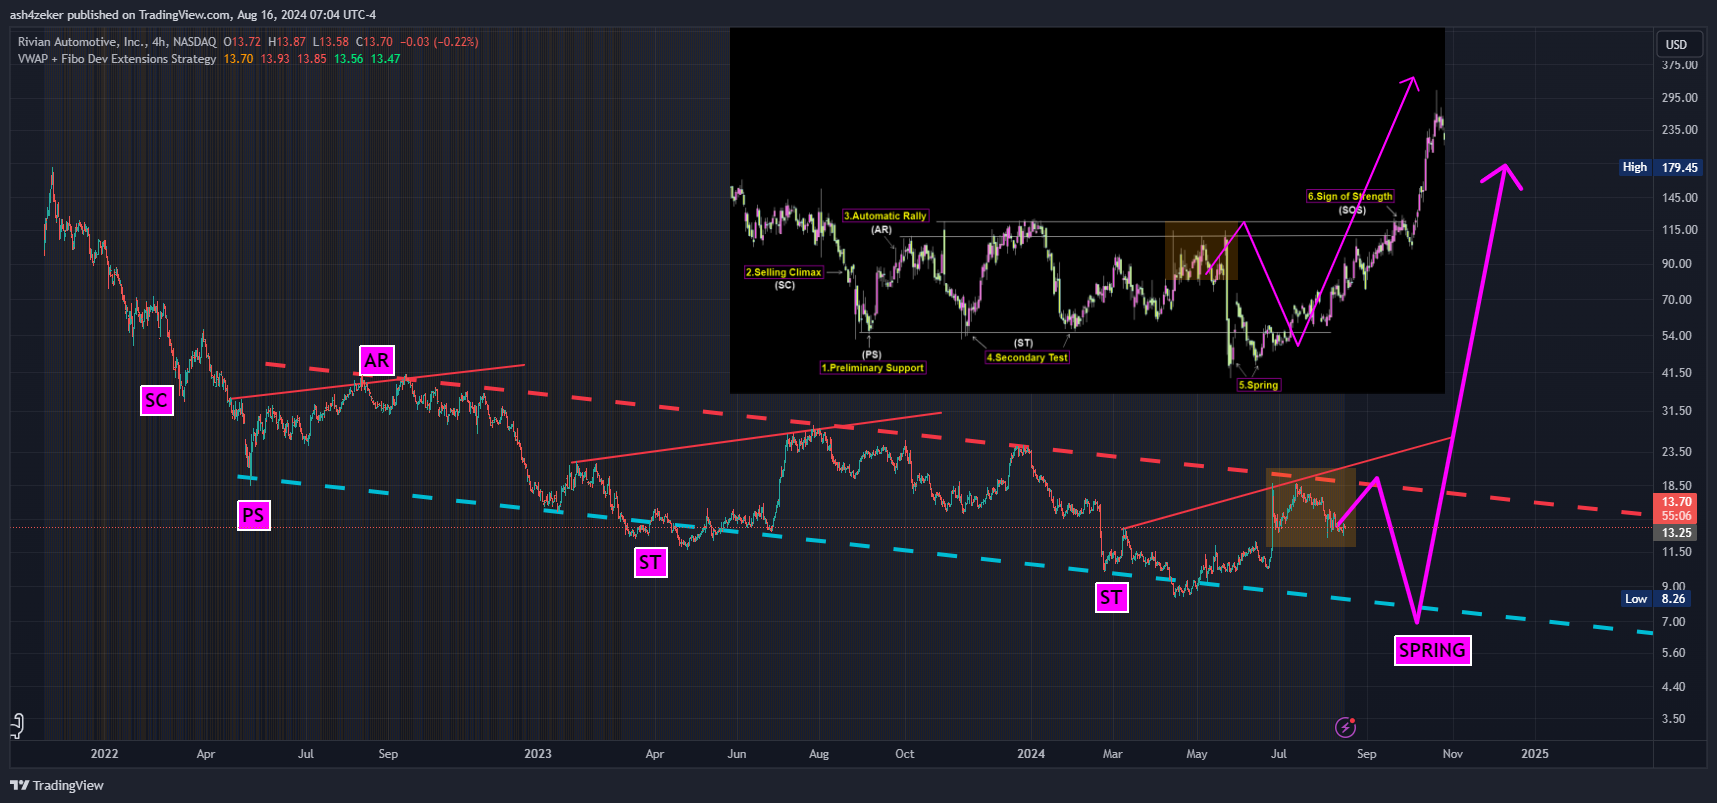Click the Jun label on the time axis
This screenshot has width=1717, height=803.
(737, 754)
